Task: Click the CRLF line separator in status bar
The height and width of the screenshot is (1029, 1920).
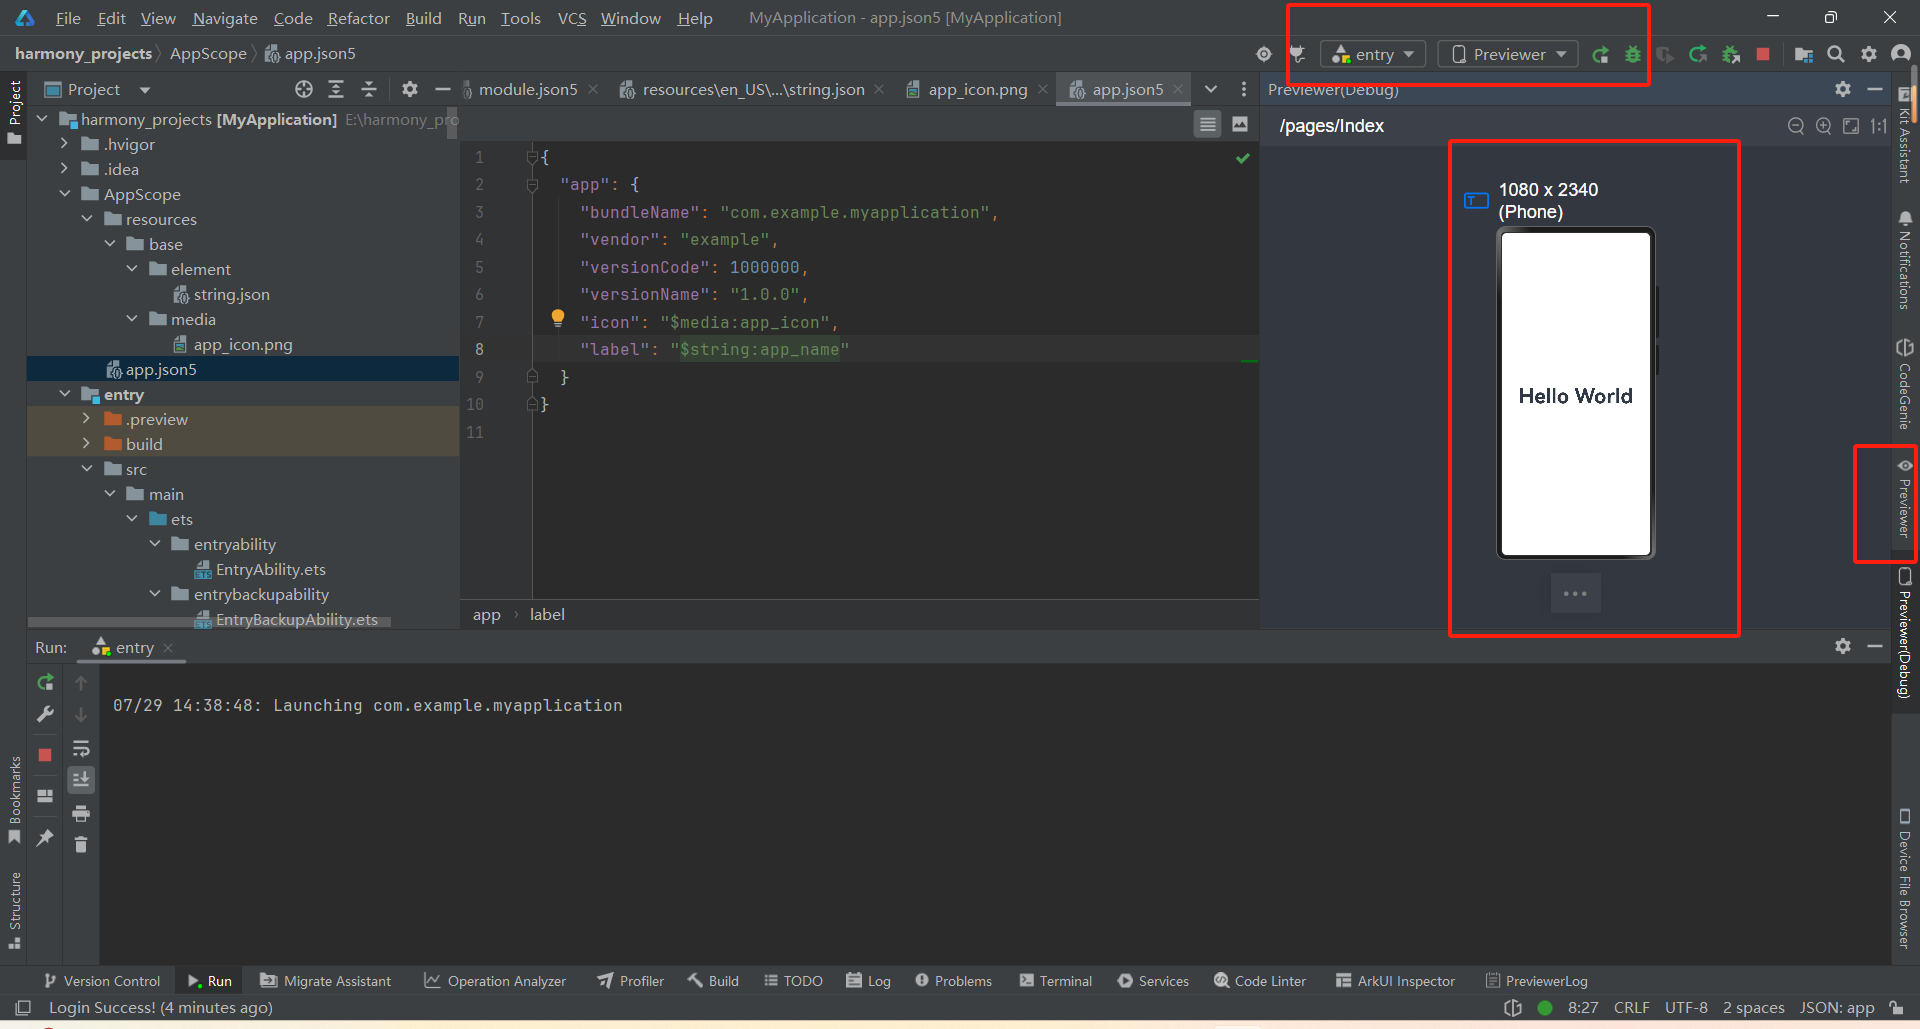Action: [x=1631, y=1007]
